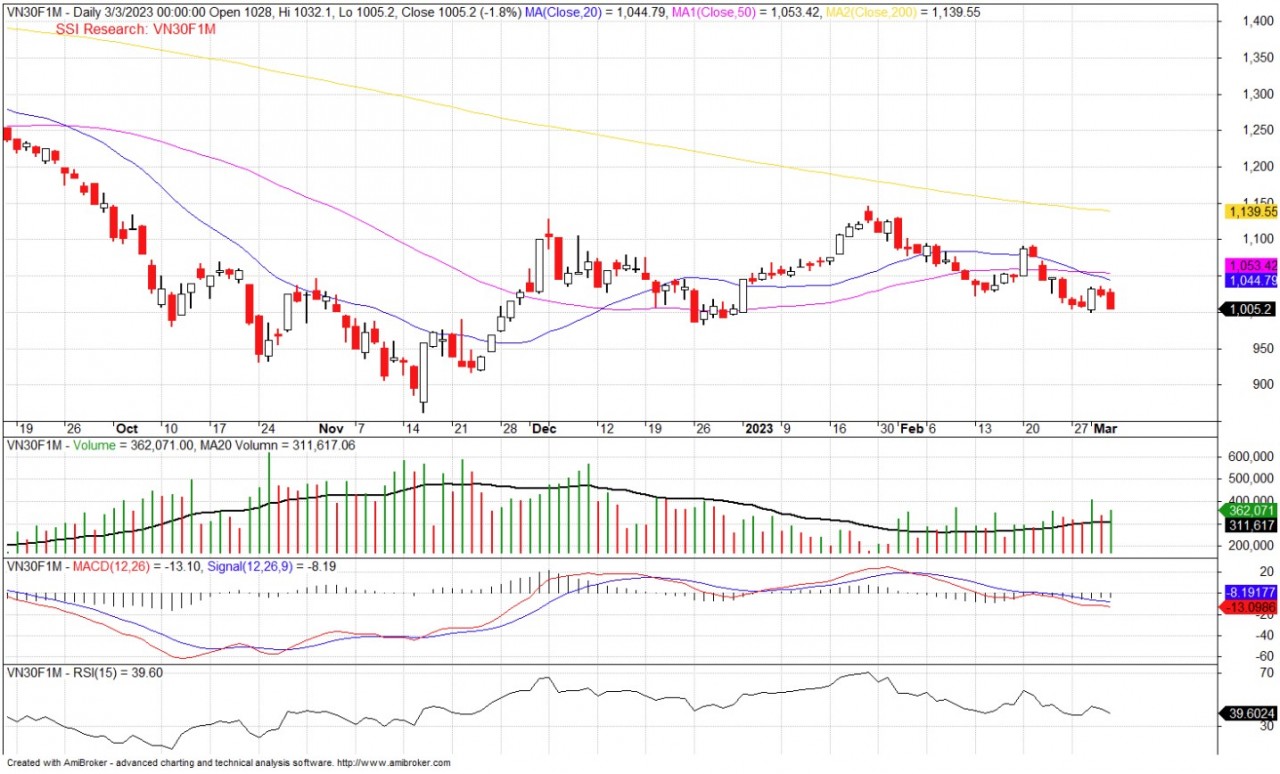Image resolution: width=1280 pixels, height=774 pixels.
Task: Click the 2023 label on date axis
Action: click(x=760, y=428)
